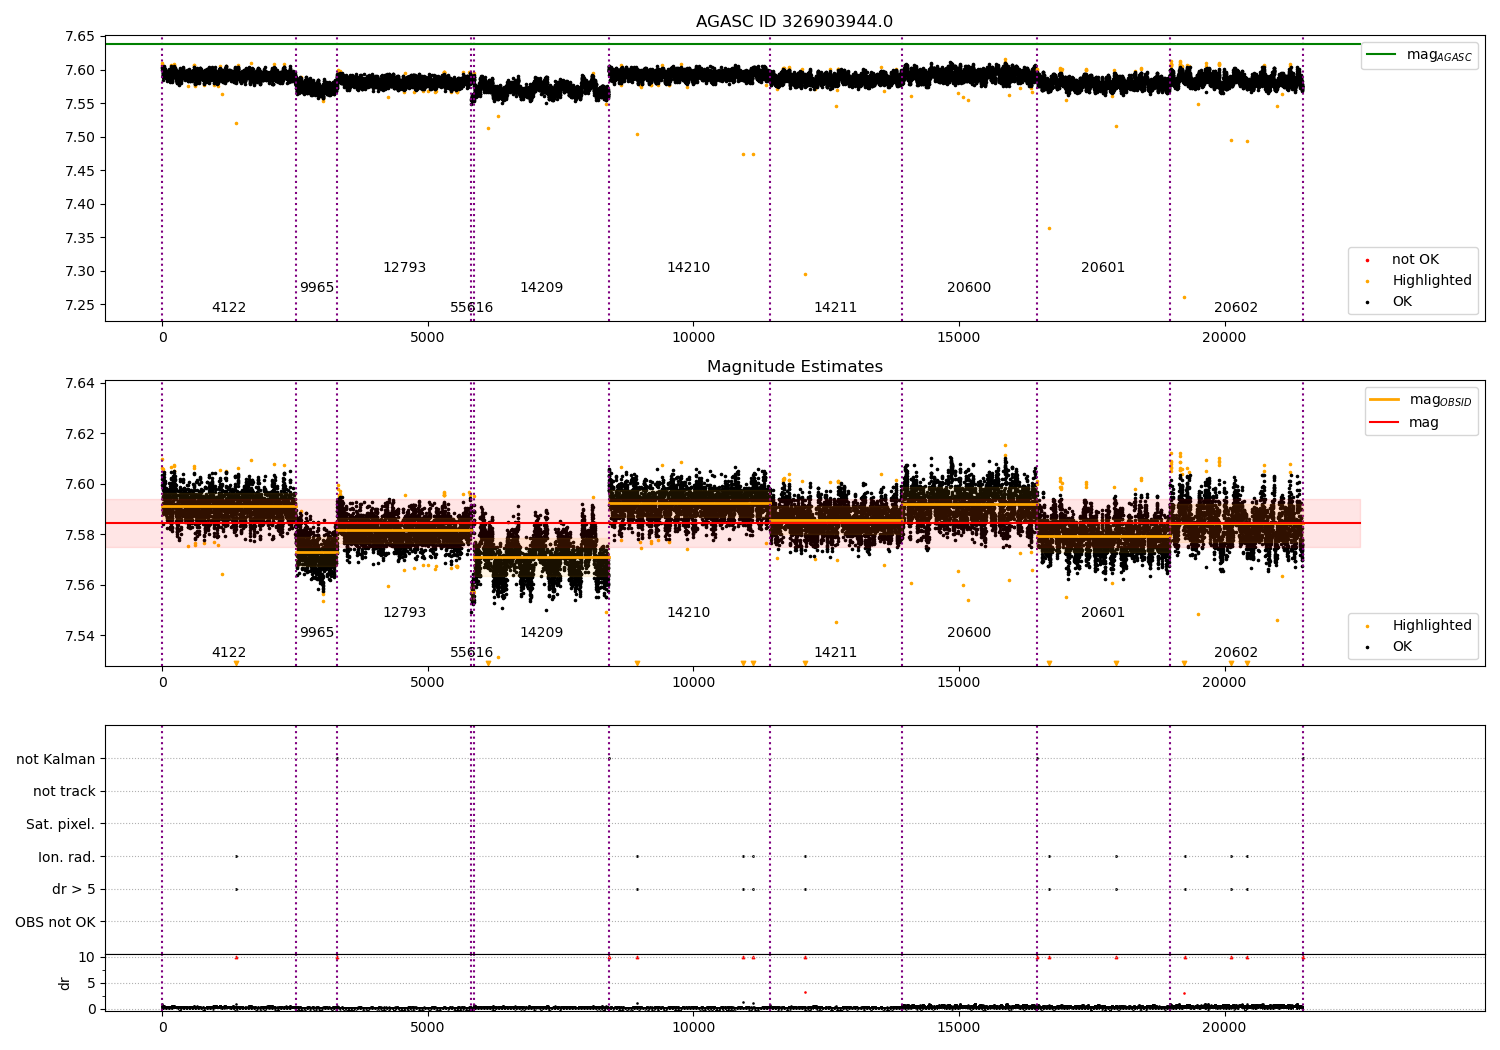This screenshot has height=1050, width=1500.
Task: Click y-axis tick 7.65 in AGASC ID plot
Action: point(79,37)
